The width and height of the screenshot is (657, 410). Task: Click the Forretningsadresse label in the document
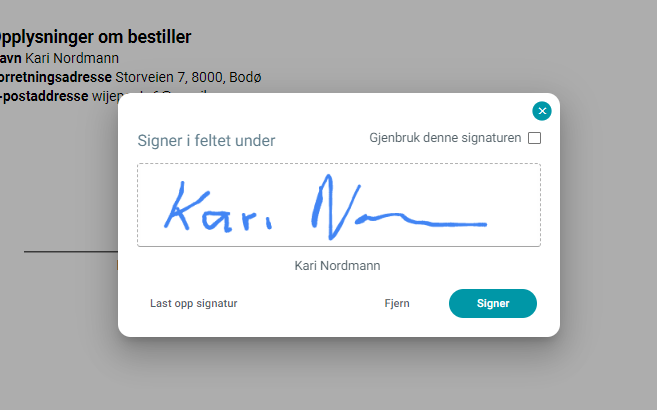56,77
